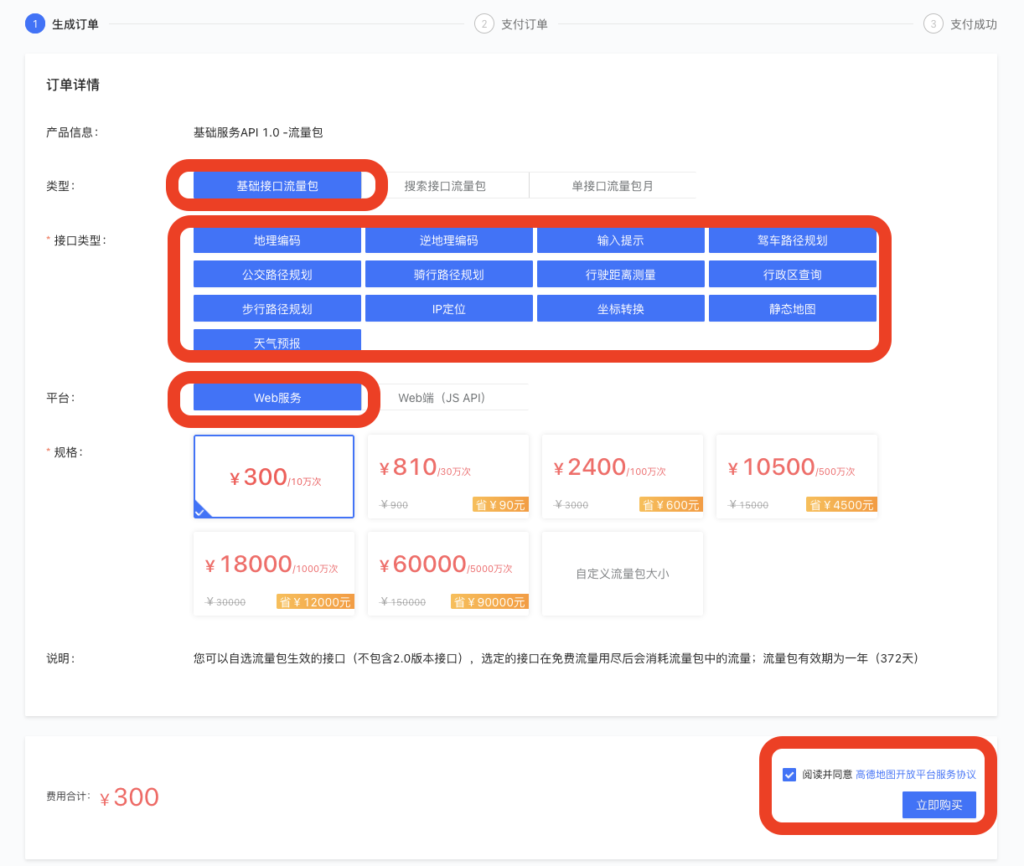This screenshot has height=866, width=1024.
Task: Select Web端 (JS API) platform
Action: point(442,398)
